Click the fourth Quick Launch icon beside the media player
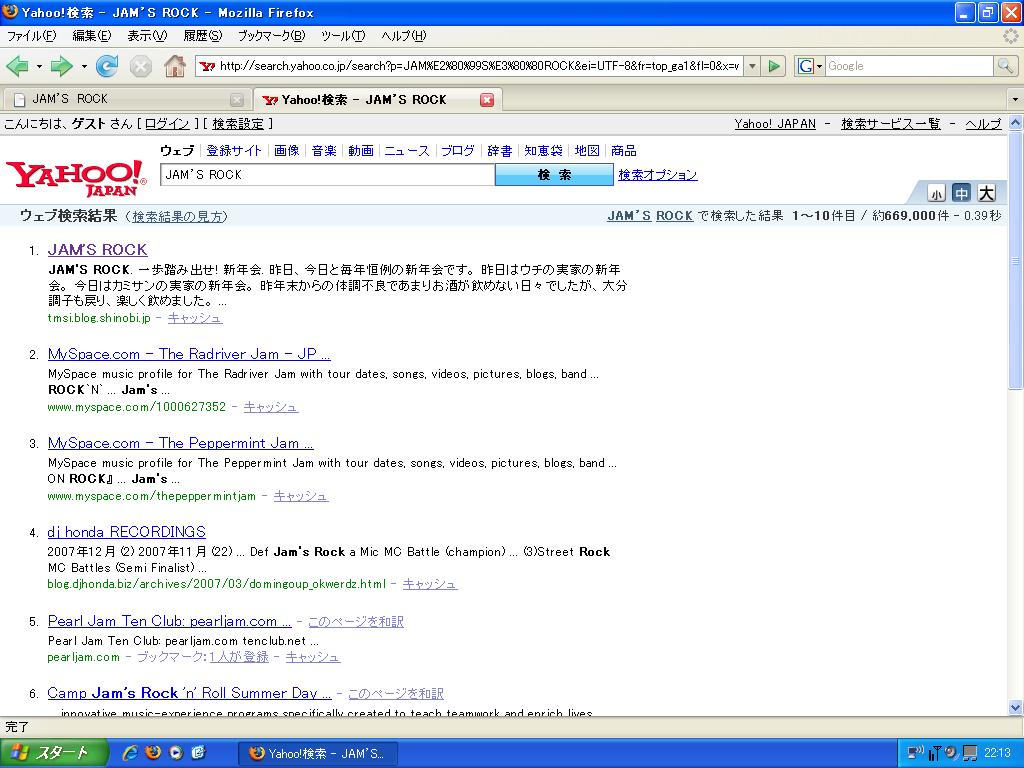Image resolution: width=1024 pixels, height=768 pixels. pos(199,753)
